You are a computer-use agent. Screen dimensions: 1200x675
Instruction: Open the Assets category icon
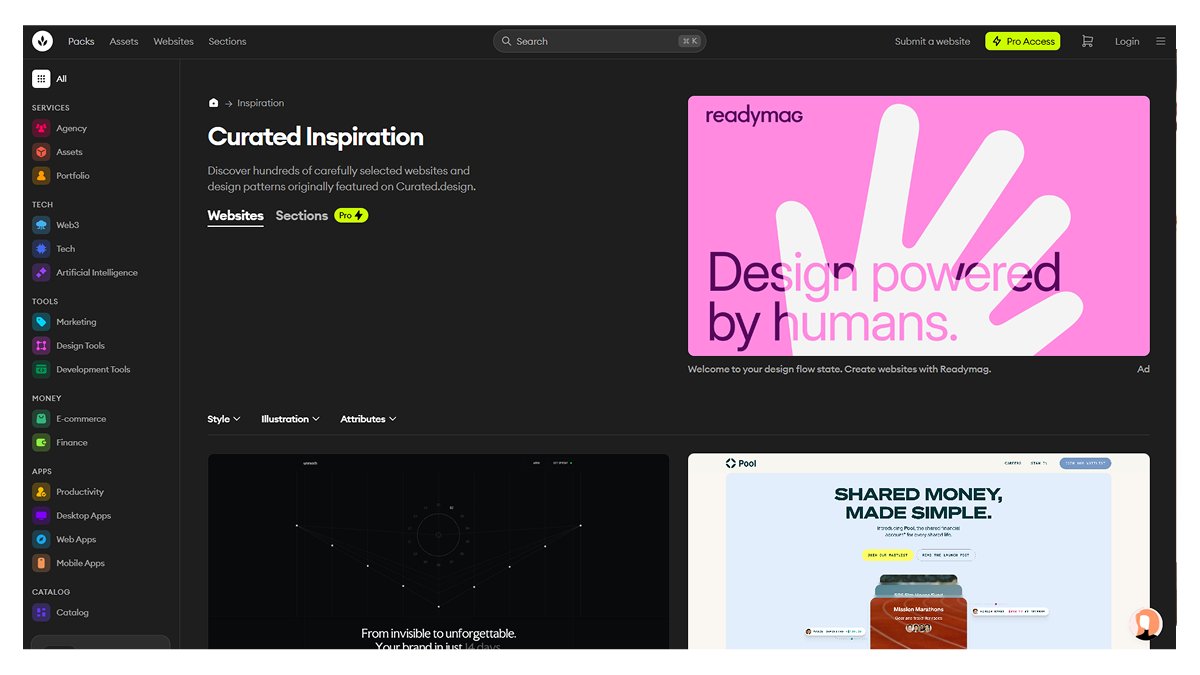click(41, 152)
